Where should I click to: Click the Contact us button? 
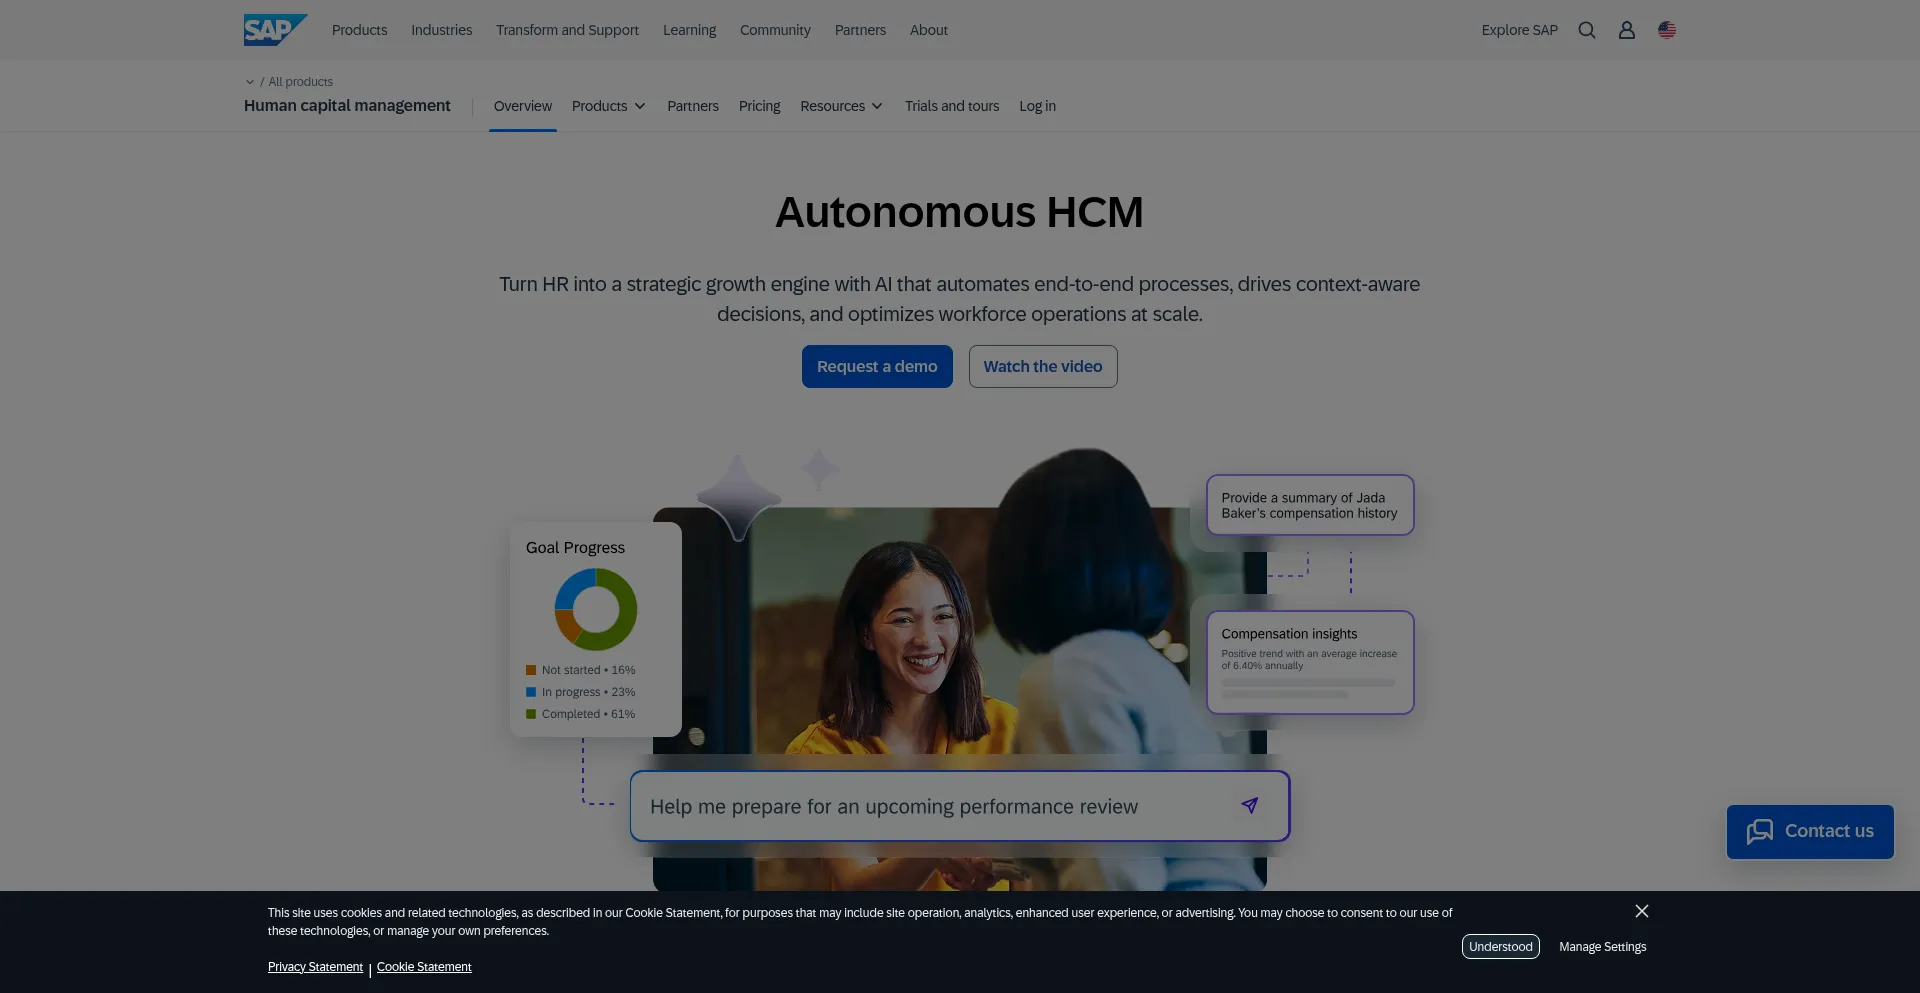pos(1810,832)
